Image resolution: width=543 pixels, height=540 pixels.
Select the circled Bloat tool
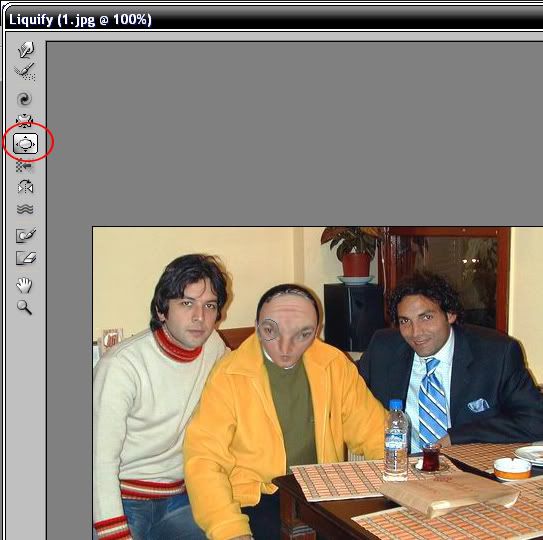coord(26,143)
